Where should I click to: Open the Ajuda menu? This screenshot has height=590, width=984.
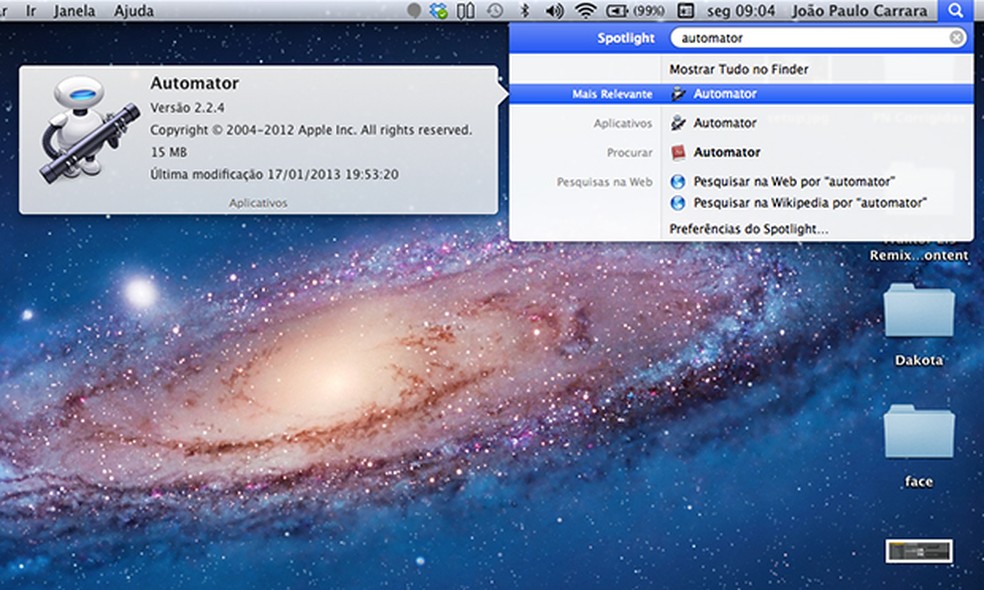pos(134,11)
